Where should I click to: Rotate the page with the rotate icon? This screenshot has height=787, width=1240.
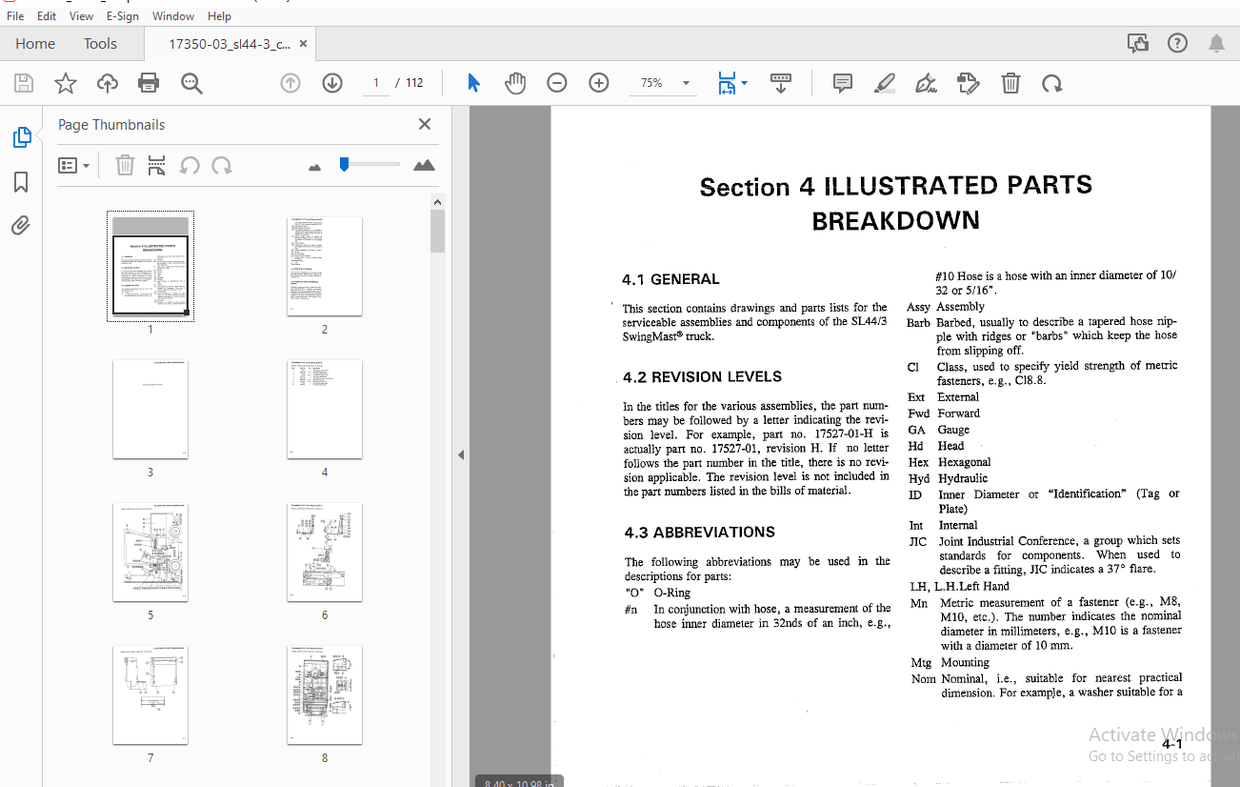click(1052, 83)
